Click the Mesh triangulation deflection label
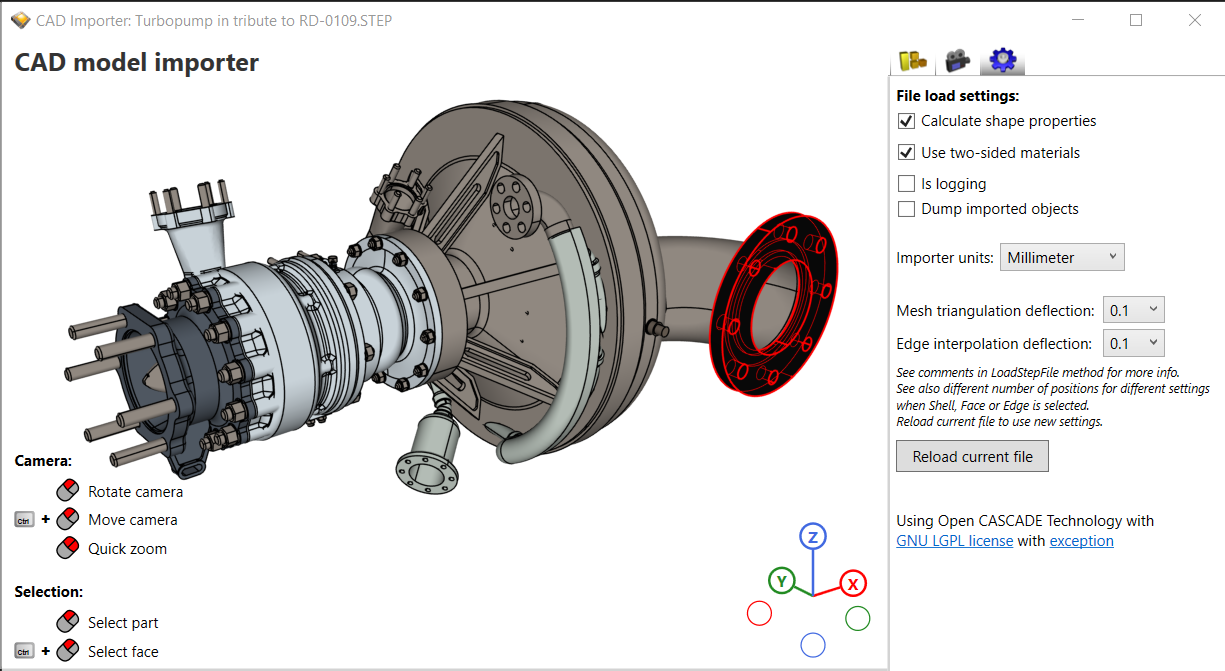1225x671 pixels. 996,311
